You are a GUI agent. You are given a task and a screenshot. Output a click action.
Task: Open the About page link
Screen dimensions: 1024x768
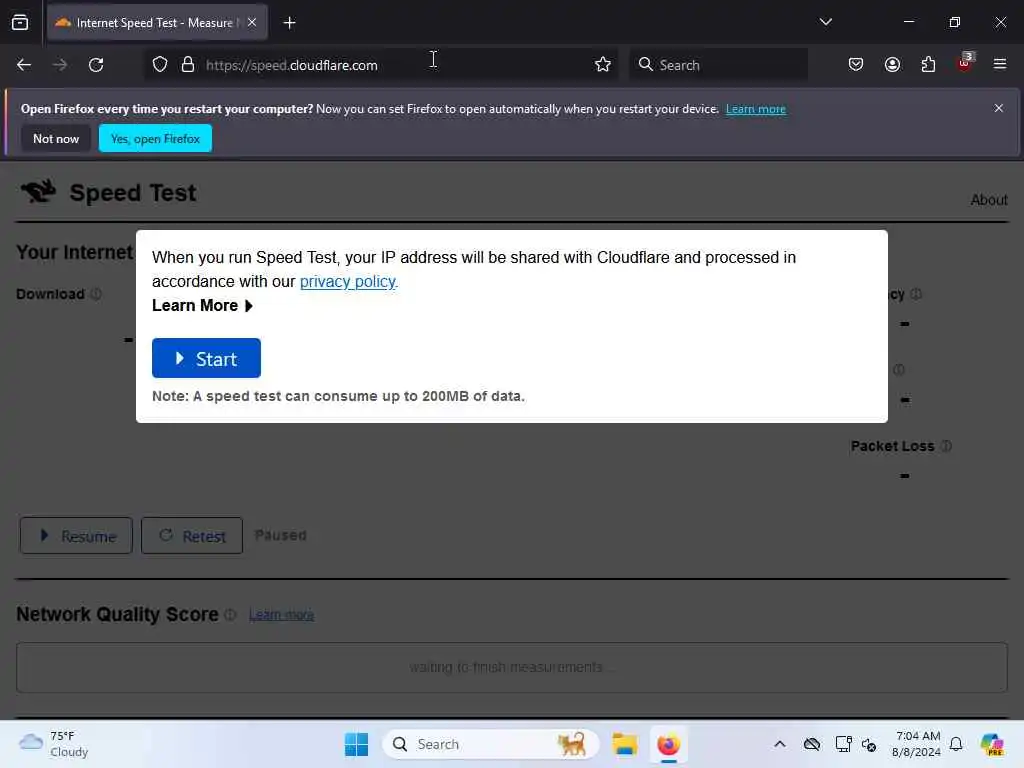(x=989, y=200)
